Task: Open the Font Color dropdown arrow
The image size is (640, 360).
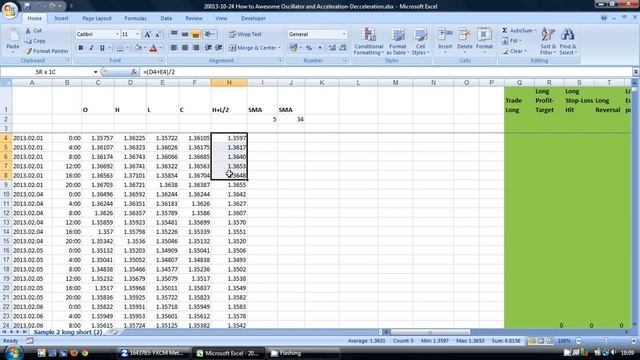Action: point(160,48)
